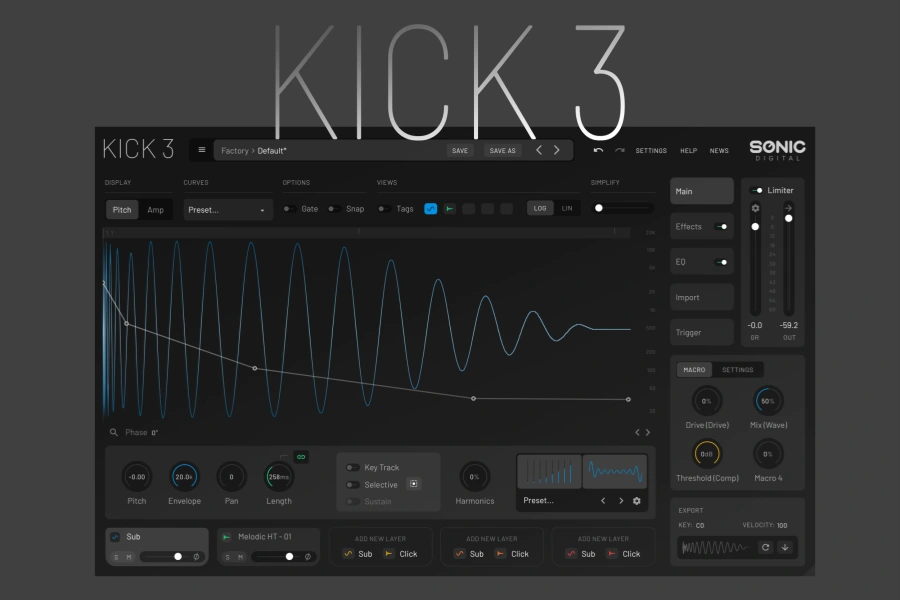Image resolution: width=900 pixels, height=600 pixels.
Task: Solo the Sub layer
Action: pos(117,557)
